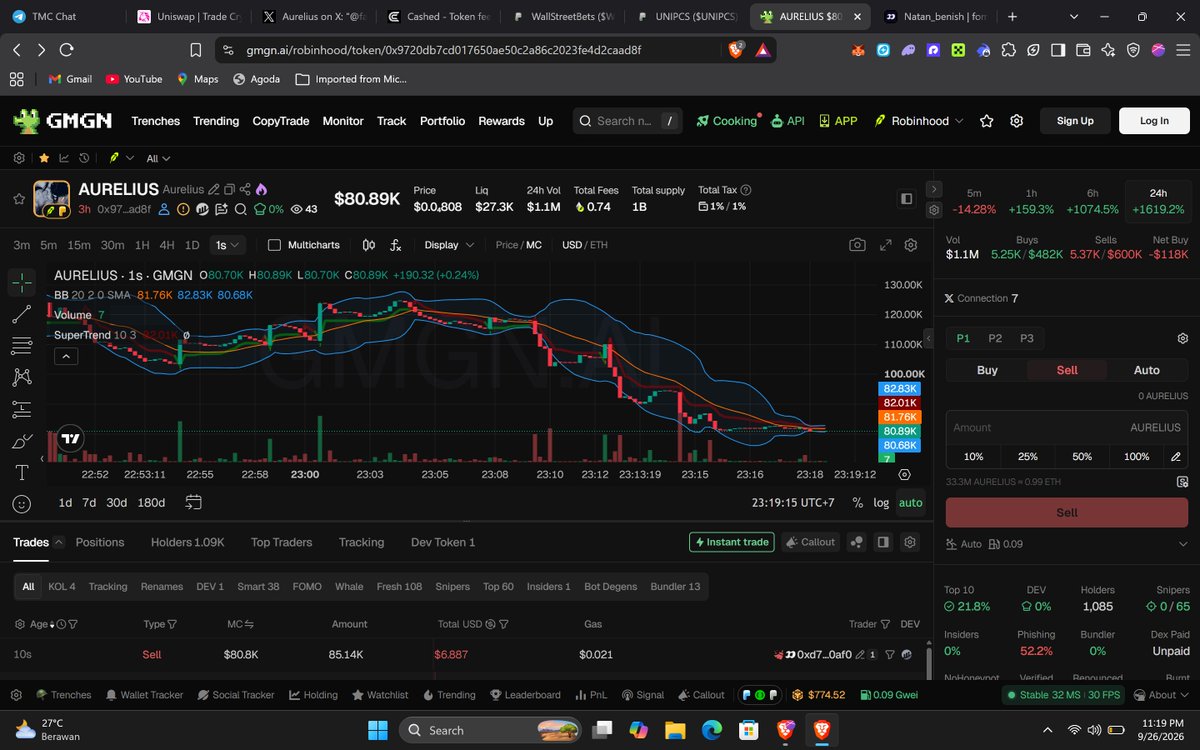Select the crosshair cursor tool in chart
Screen dimensions: 1200x750
click(21, 284)
